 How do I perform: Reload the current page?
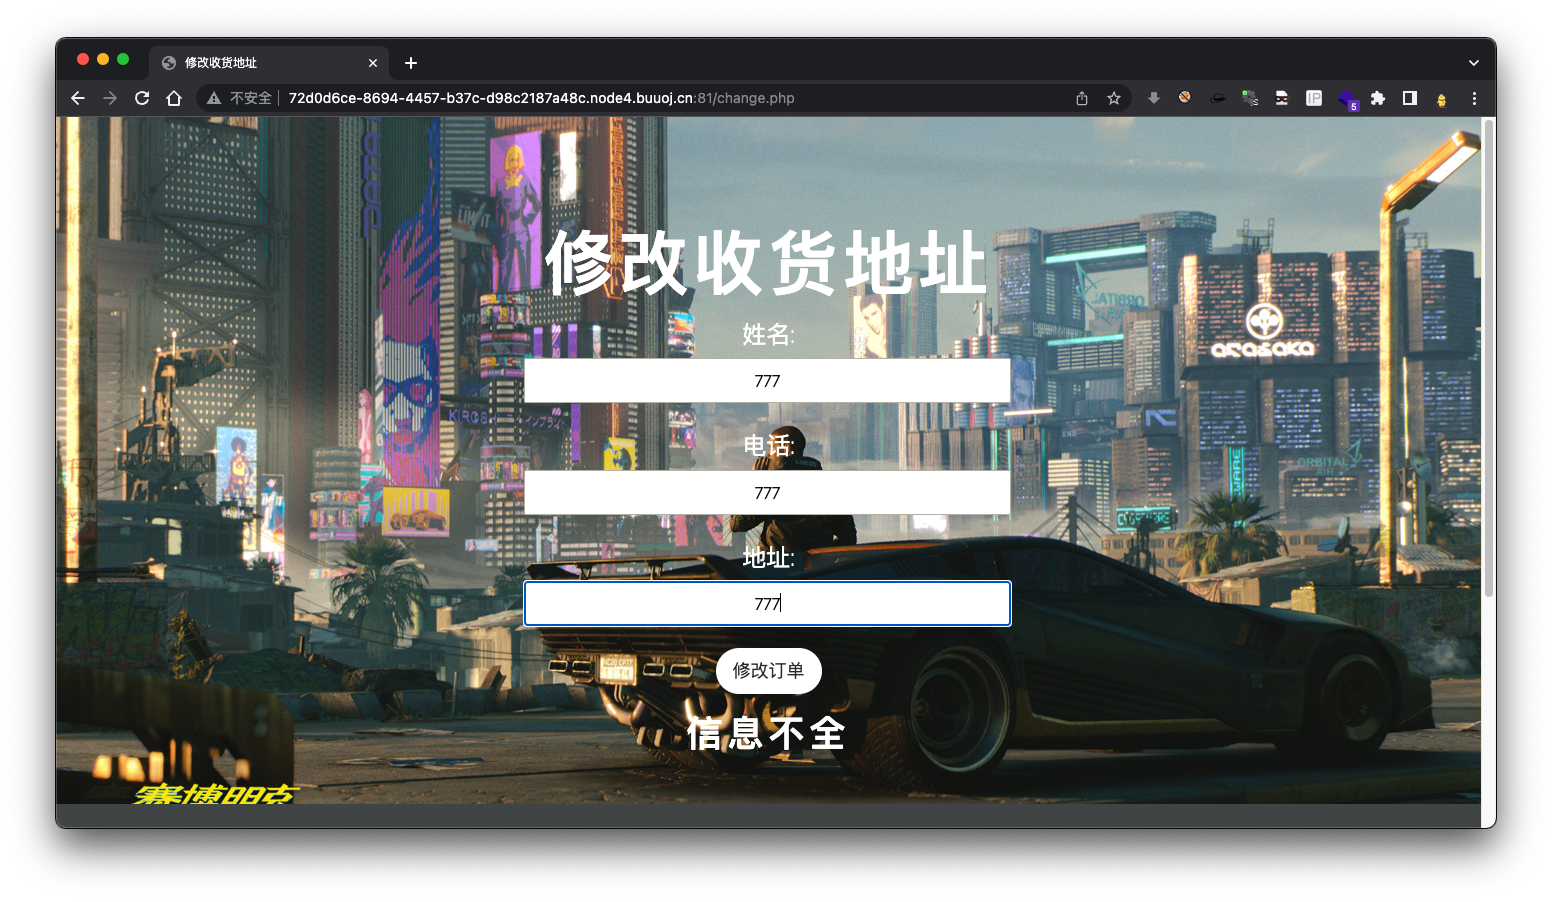click(142, 98)
